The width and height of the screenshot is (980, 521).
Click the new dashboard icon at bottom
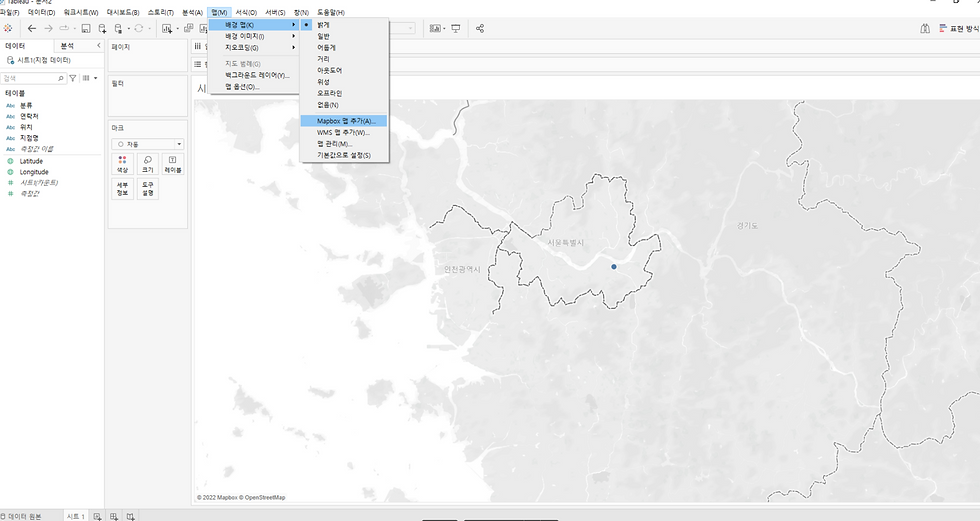click(x=114, y=516)
